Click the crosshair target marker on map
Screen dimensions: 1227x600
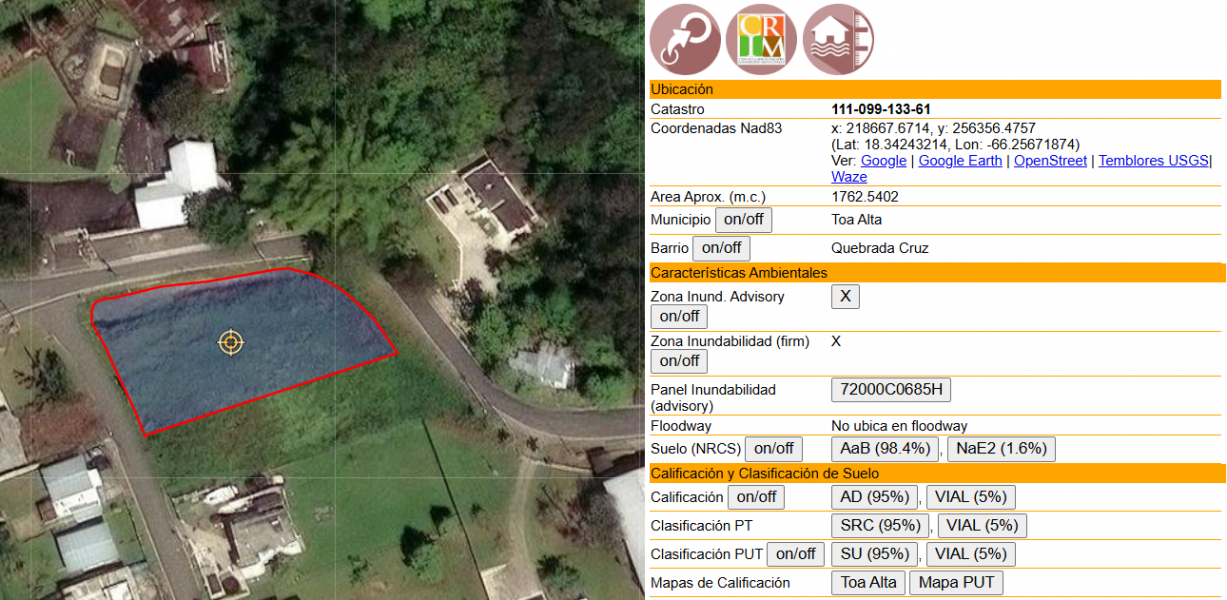tap(231, 343)
